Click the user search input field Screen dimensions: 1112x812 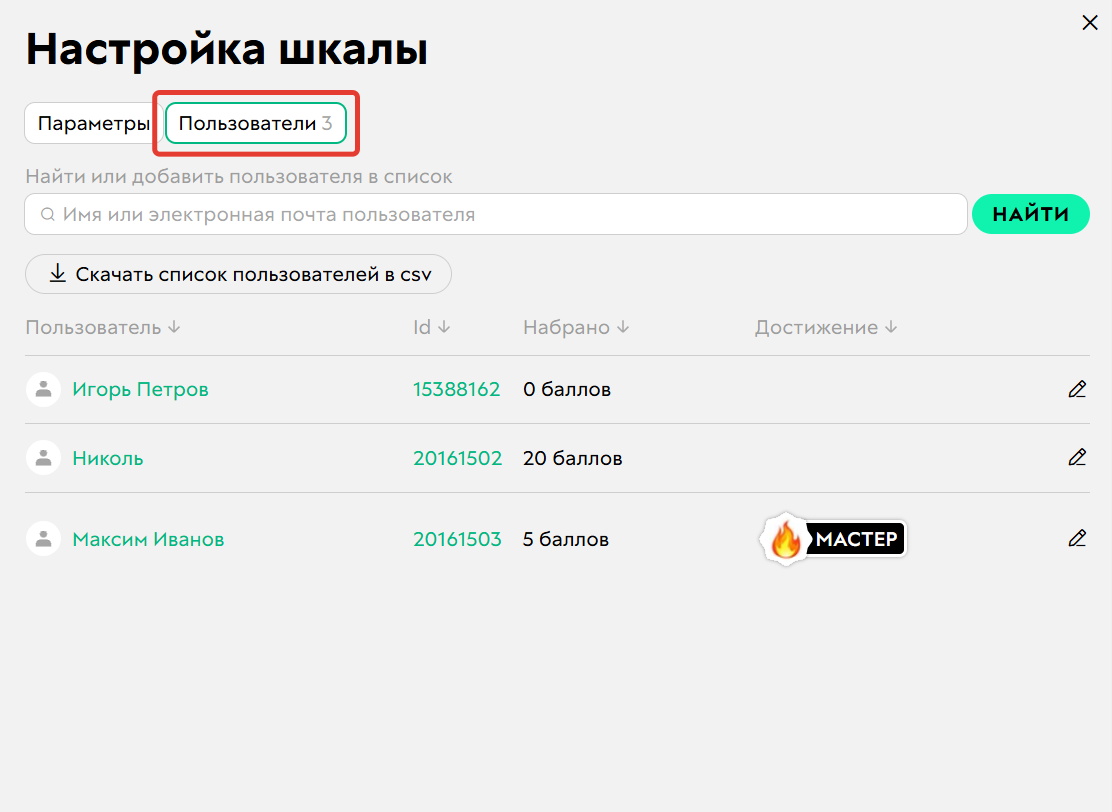click(x=400, y=213)
